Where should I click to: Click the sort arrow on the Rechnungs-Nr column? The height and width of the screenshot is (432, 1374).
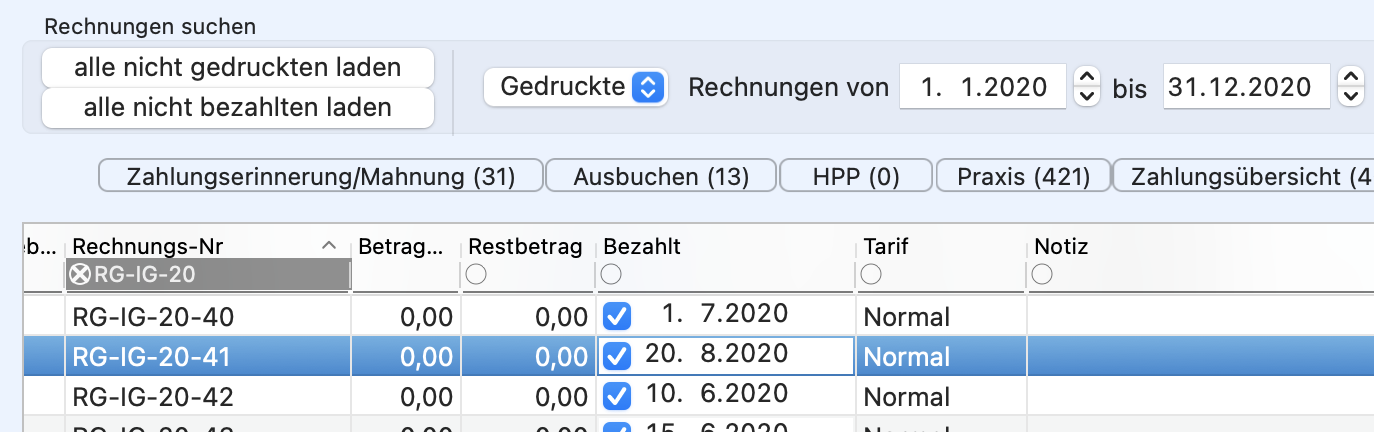(x=330, y=246)
